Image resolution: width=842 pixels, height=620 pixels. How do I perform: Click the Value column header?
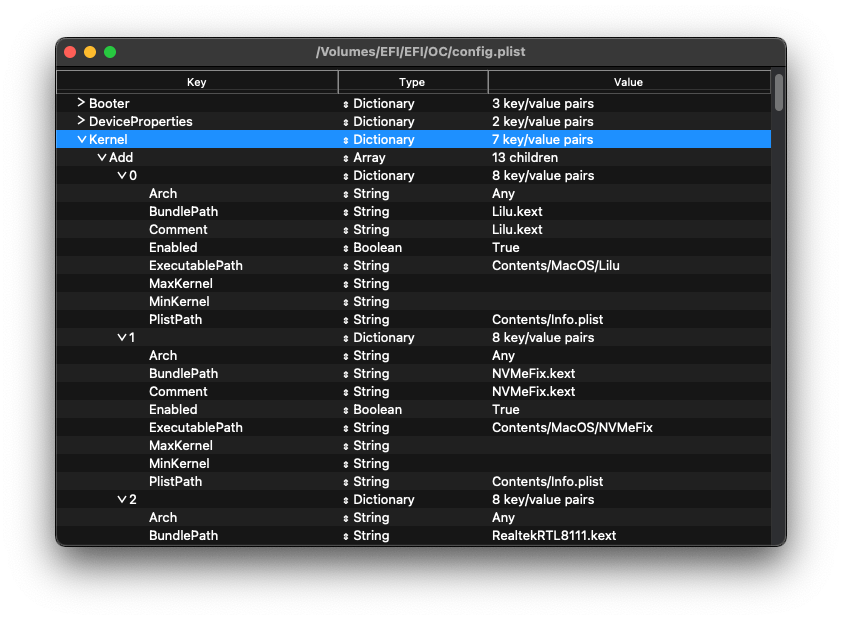pyautogui.click(x=629, y=82)
